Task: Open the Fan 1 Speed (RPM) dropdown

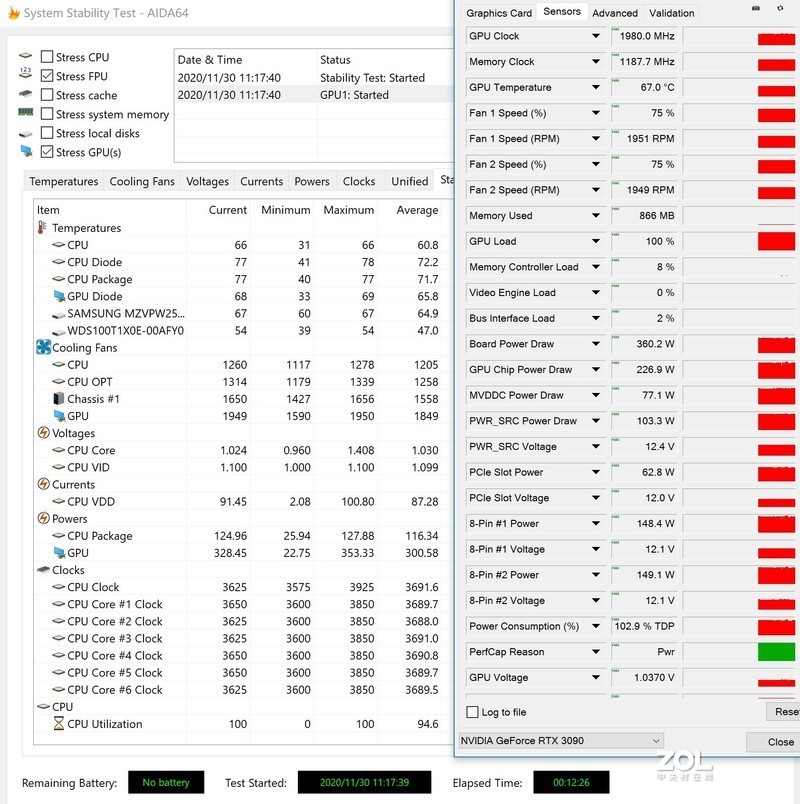Action: click(x=595, y=138)
